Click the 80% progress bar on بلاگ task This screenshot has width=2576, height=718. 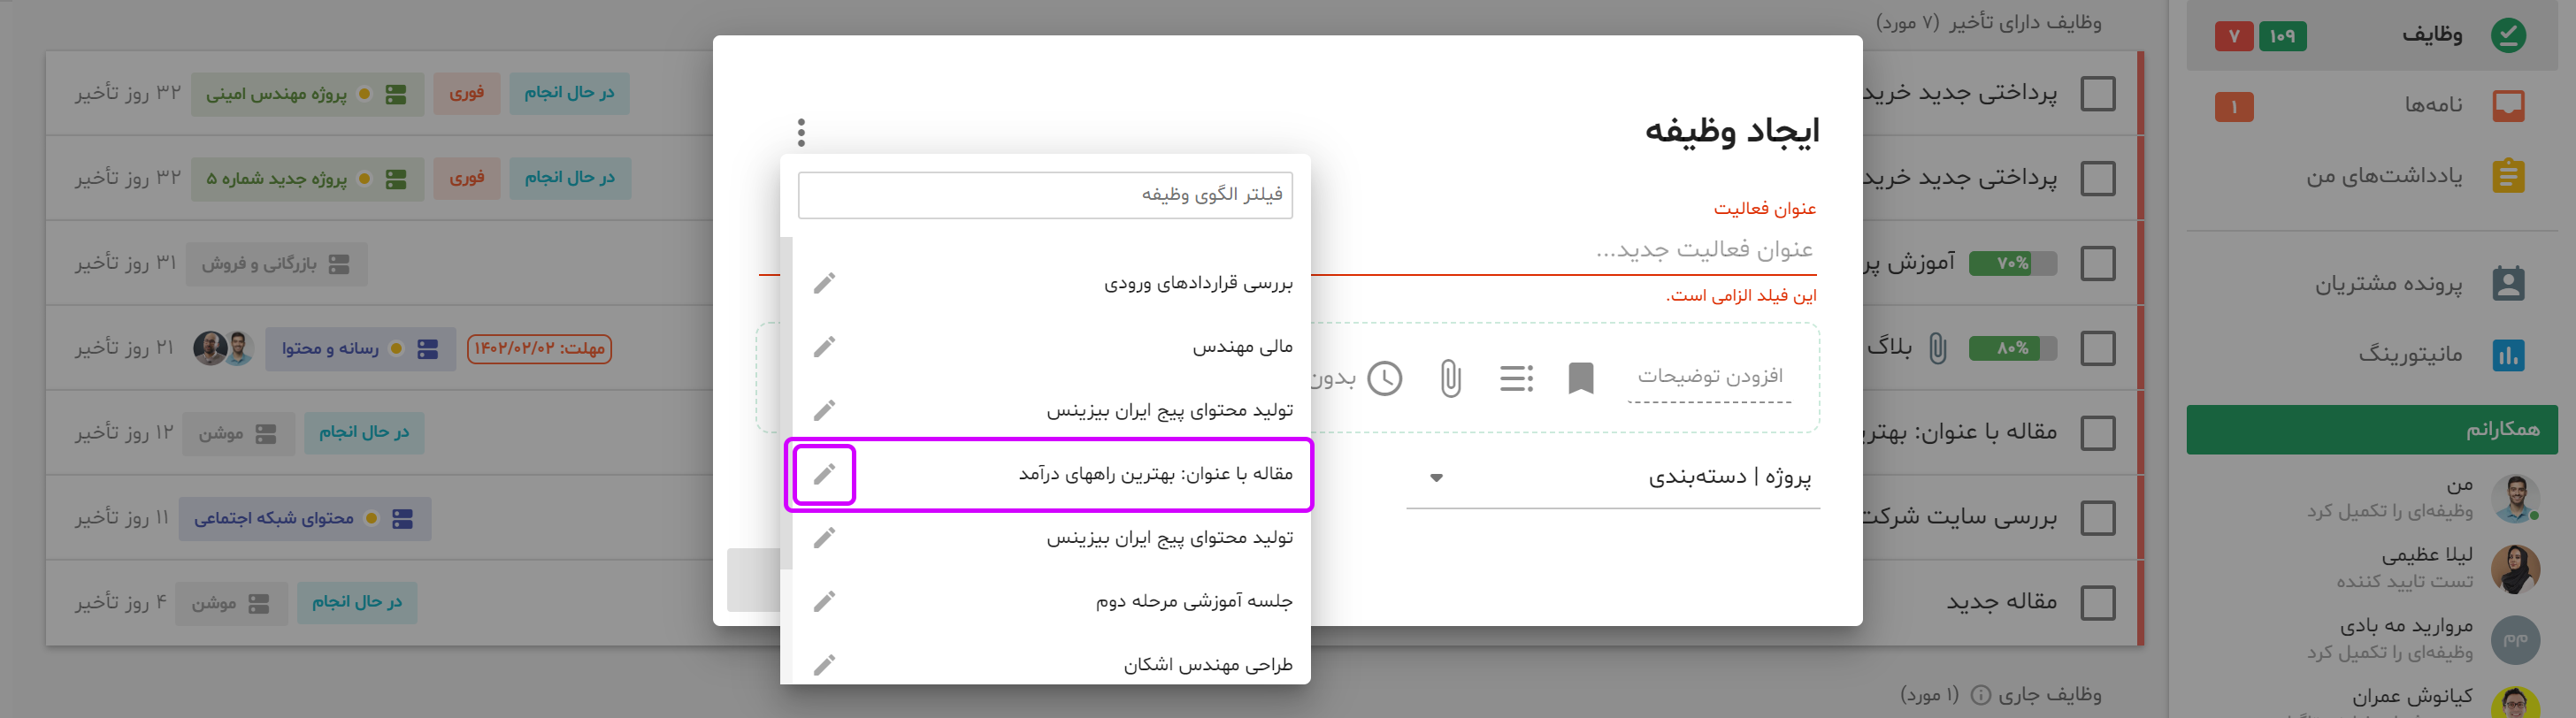pyautogui.click(x=2013, y=348)
